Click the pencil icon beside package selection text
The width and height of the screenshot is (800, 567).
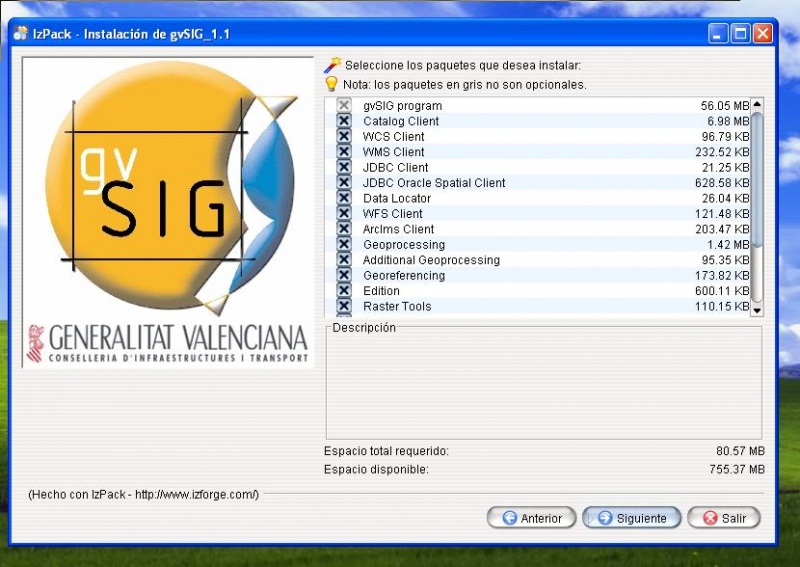[x=332, y=65]
